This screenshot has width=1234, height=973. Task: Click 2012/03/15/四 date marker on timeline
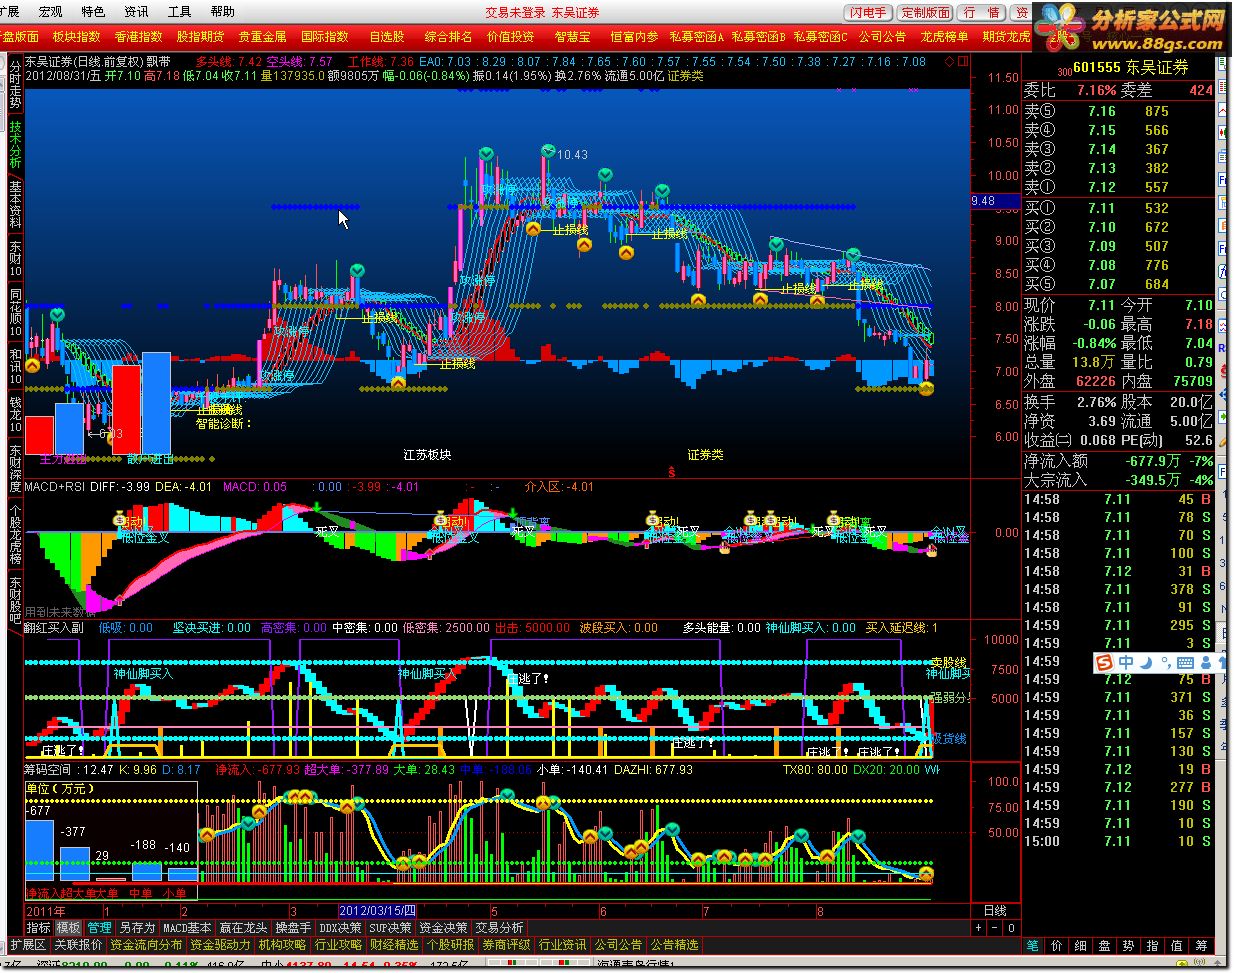point(376,911)
